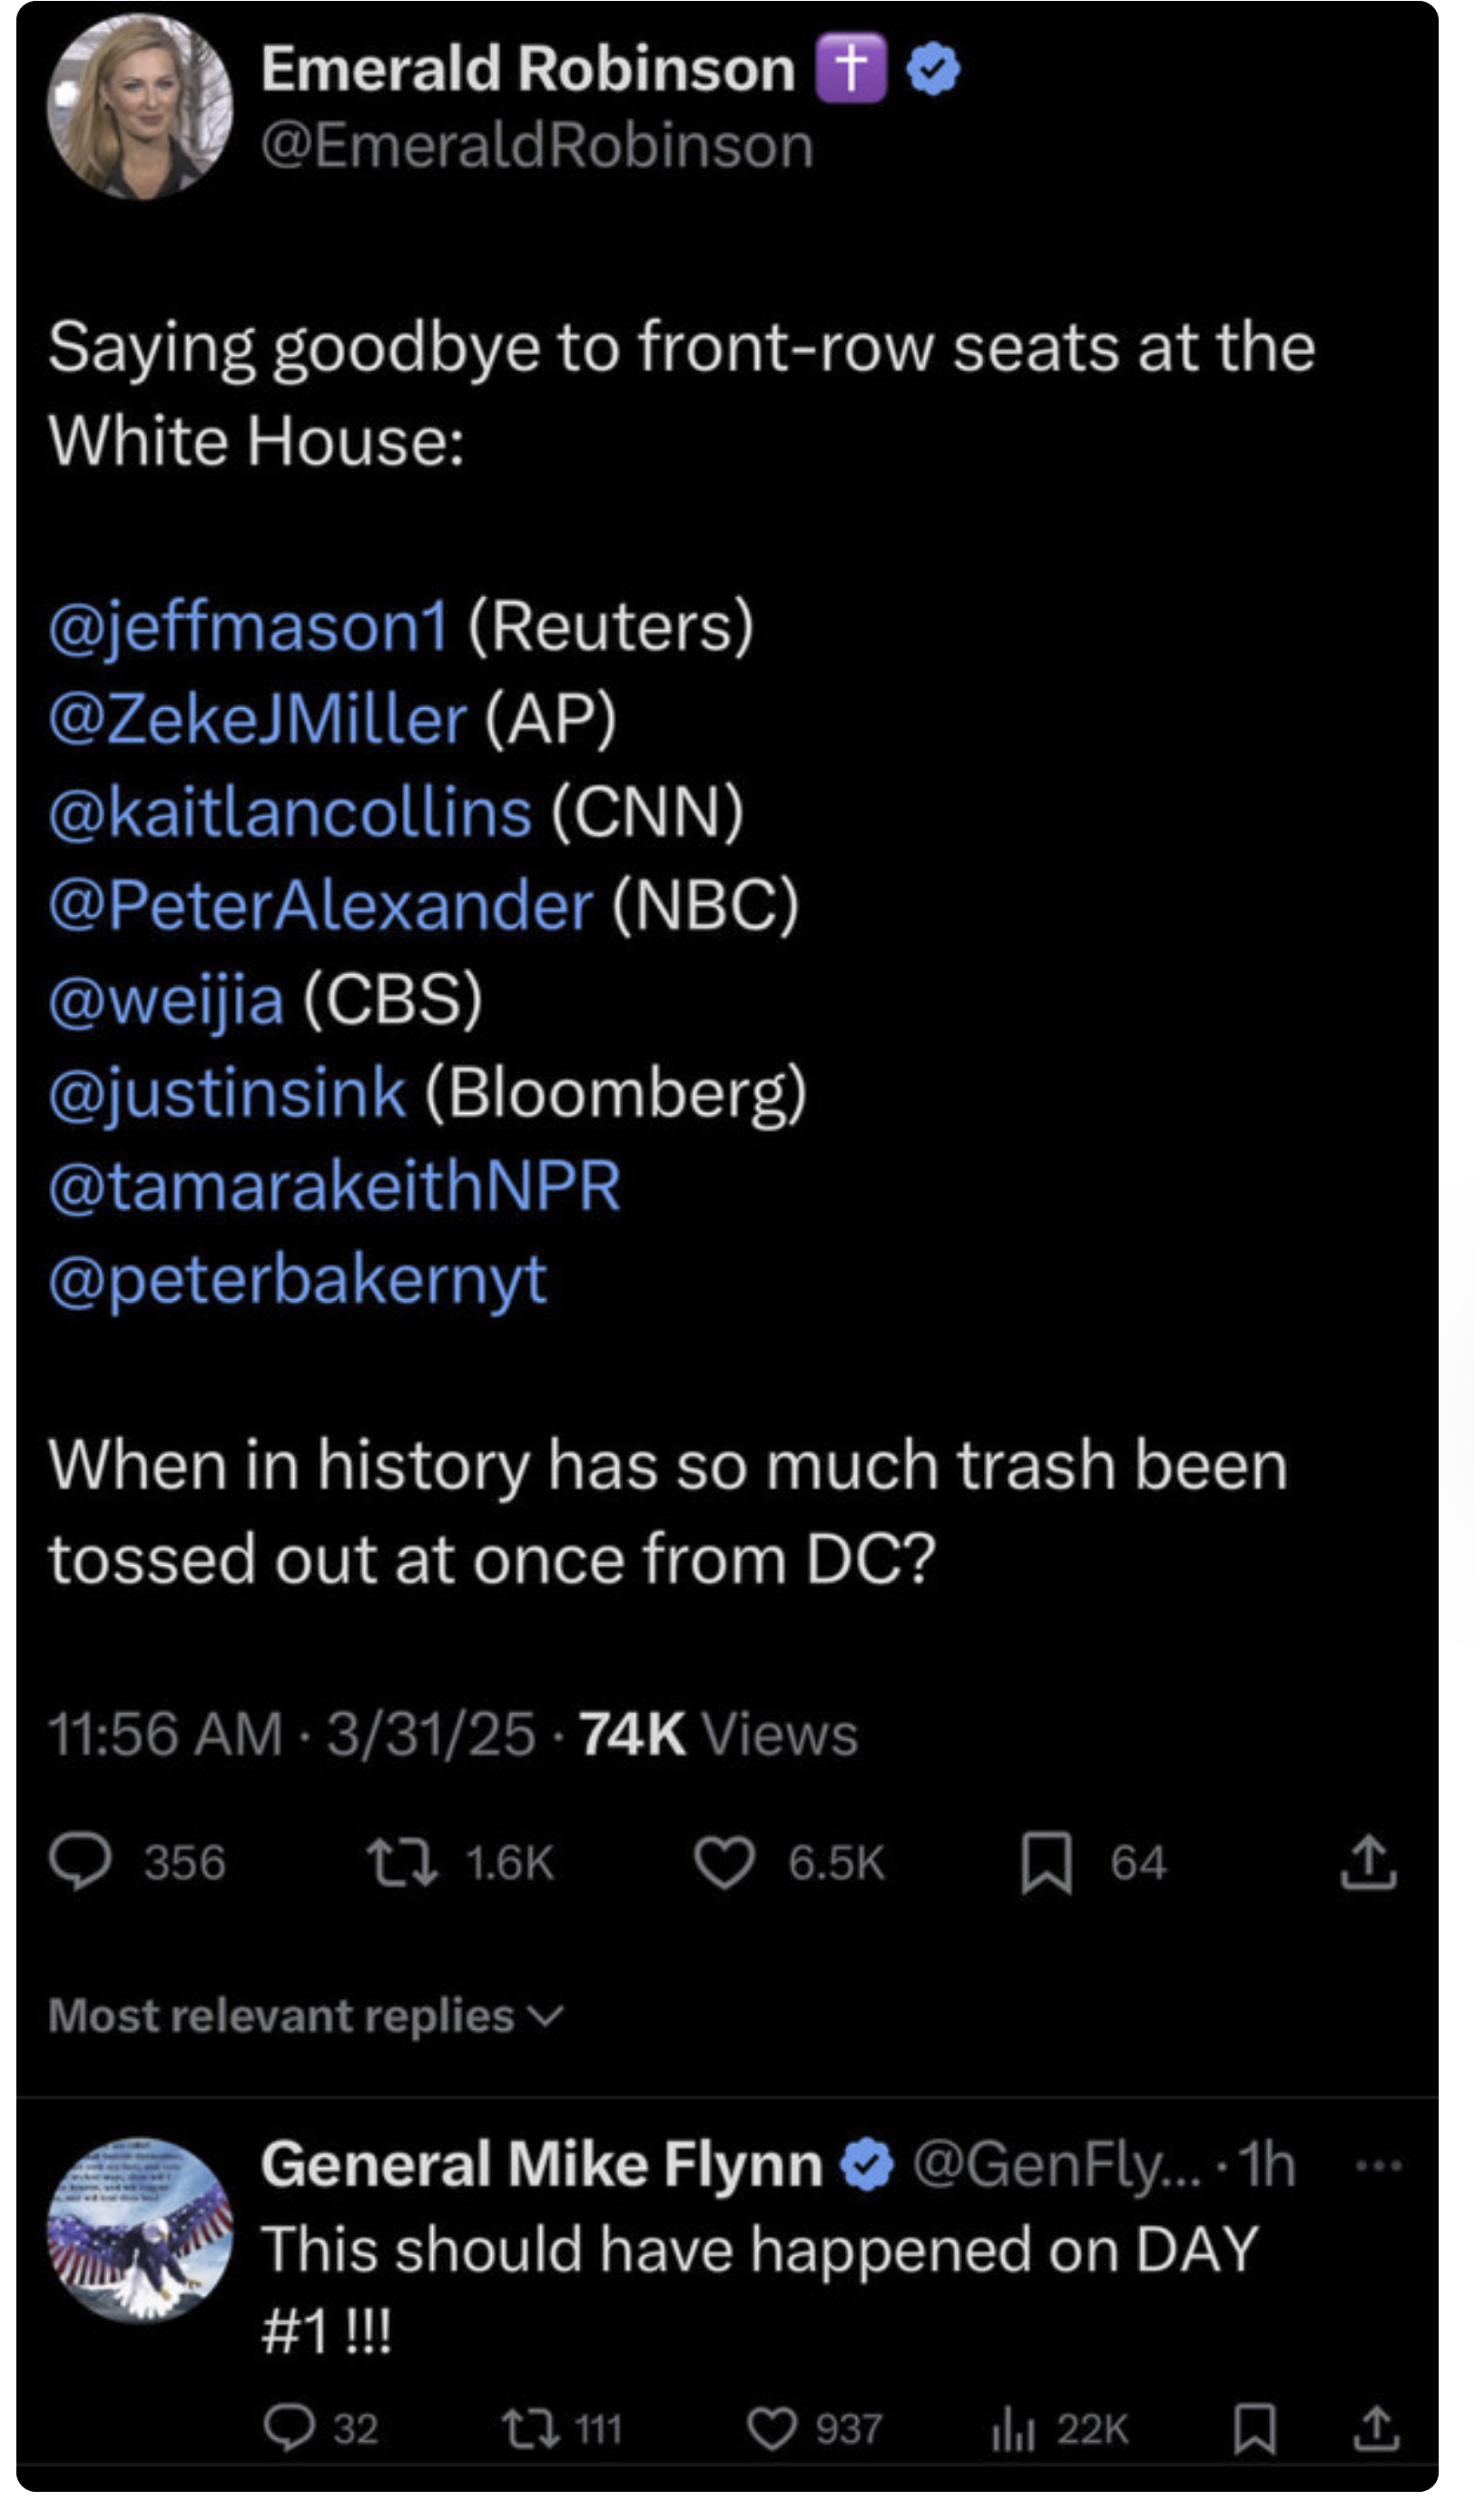Click the blue verified badge by Emerald Robinson
The height and width of the screenshot is (2520, 1475).
933,69
